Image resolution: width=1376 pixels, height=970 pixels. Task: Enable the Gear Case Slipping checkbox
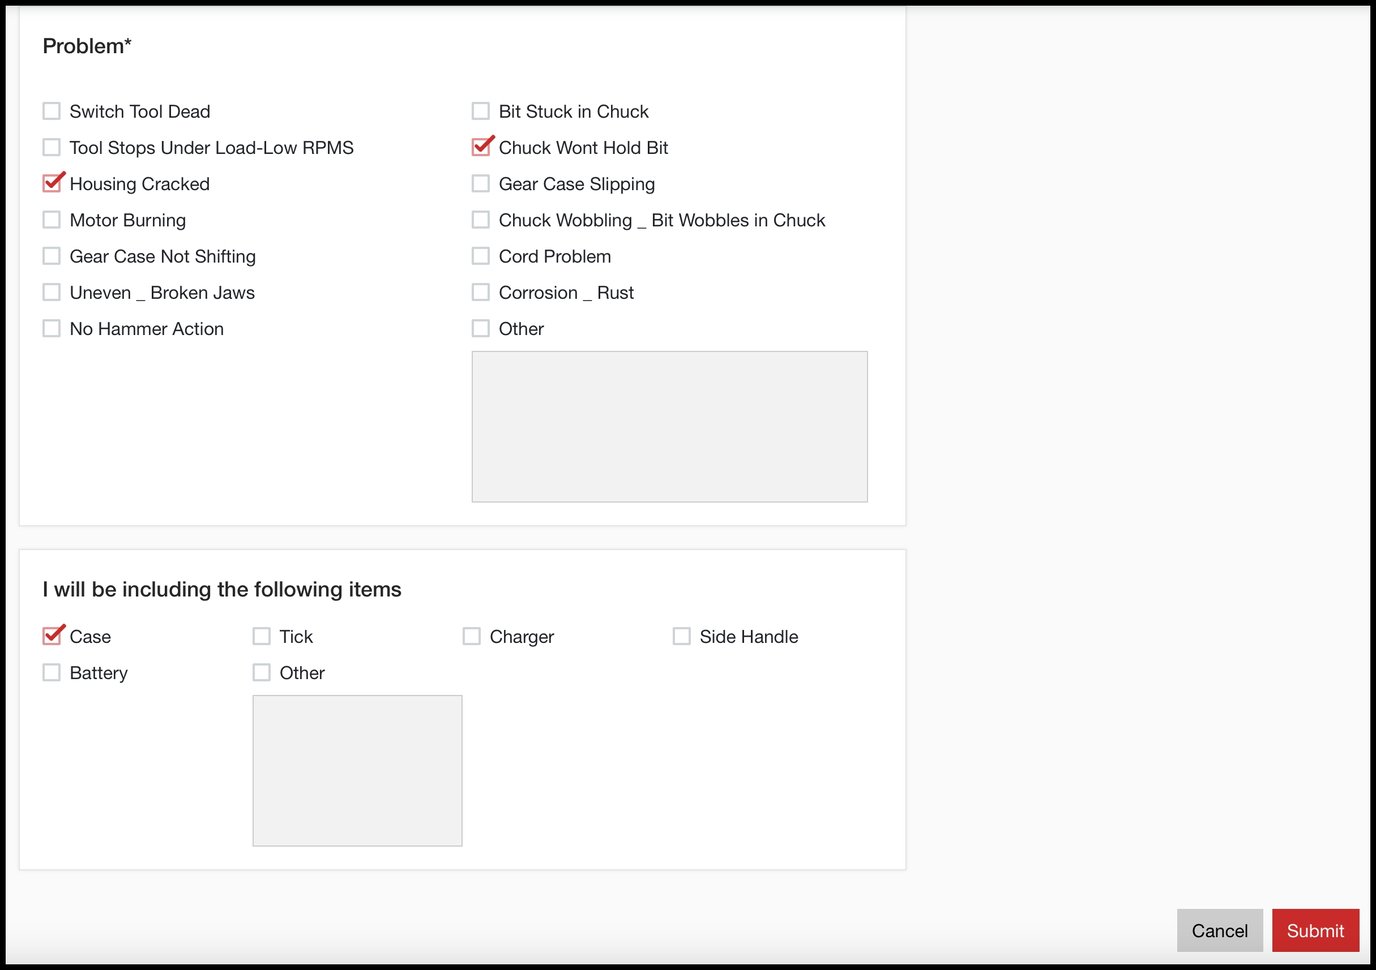pyautogui.click(x=480, y=183)
